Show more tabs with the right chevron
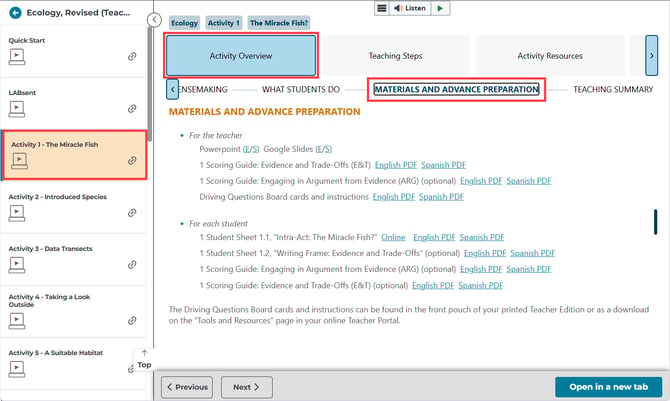 pyautogui.click(x=651, y=56)
